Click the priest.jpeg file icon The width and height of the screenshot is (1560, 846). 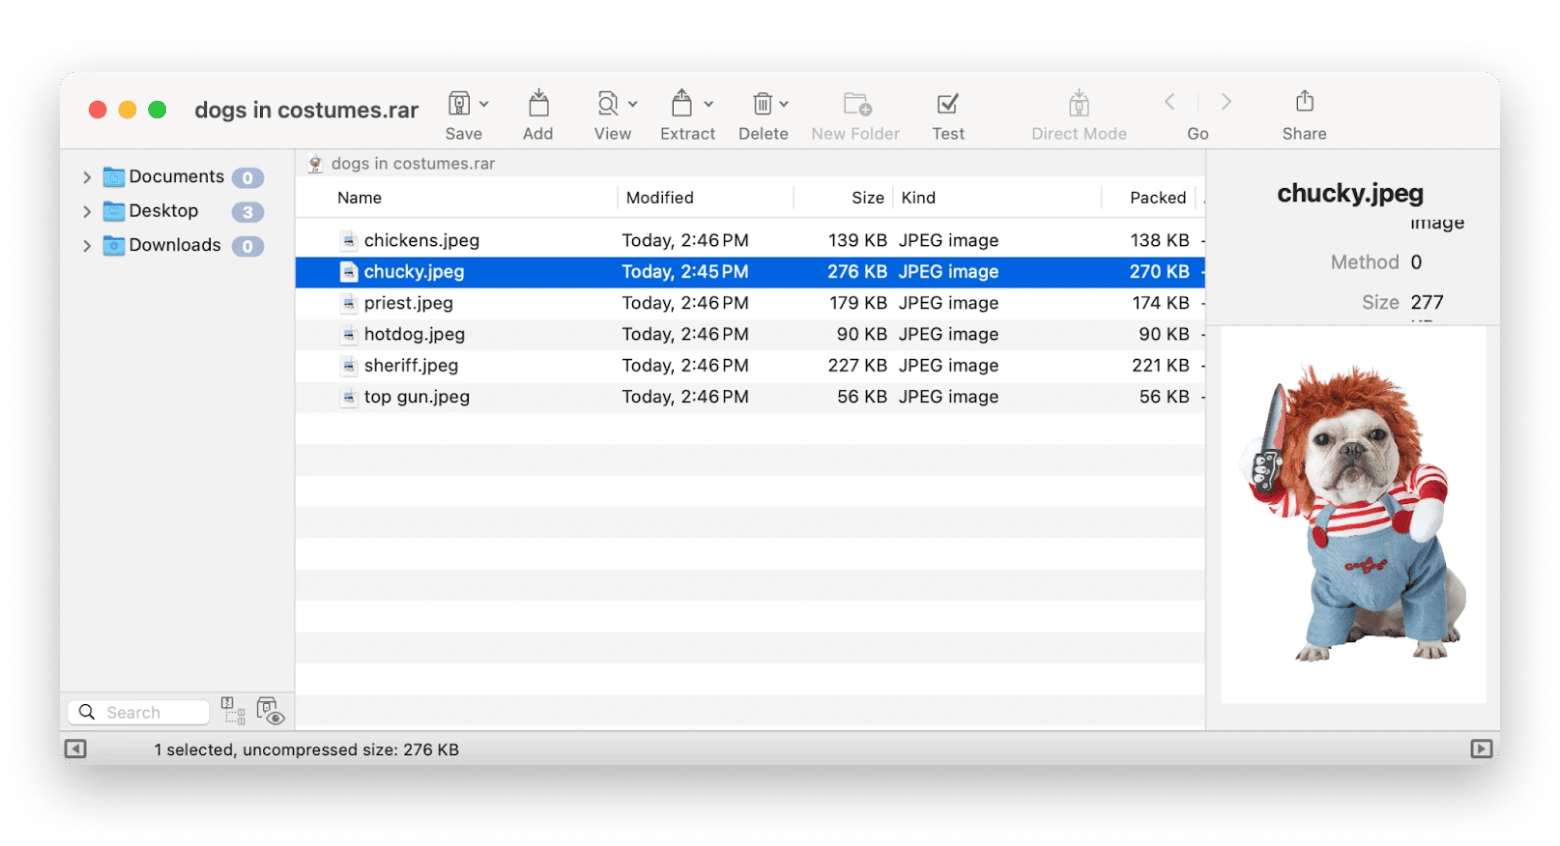click(x=348, y=303)
